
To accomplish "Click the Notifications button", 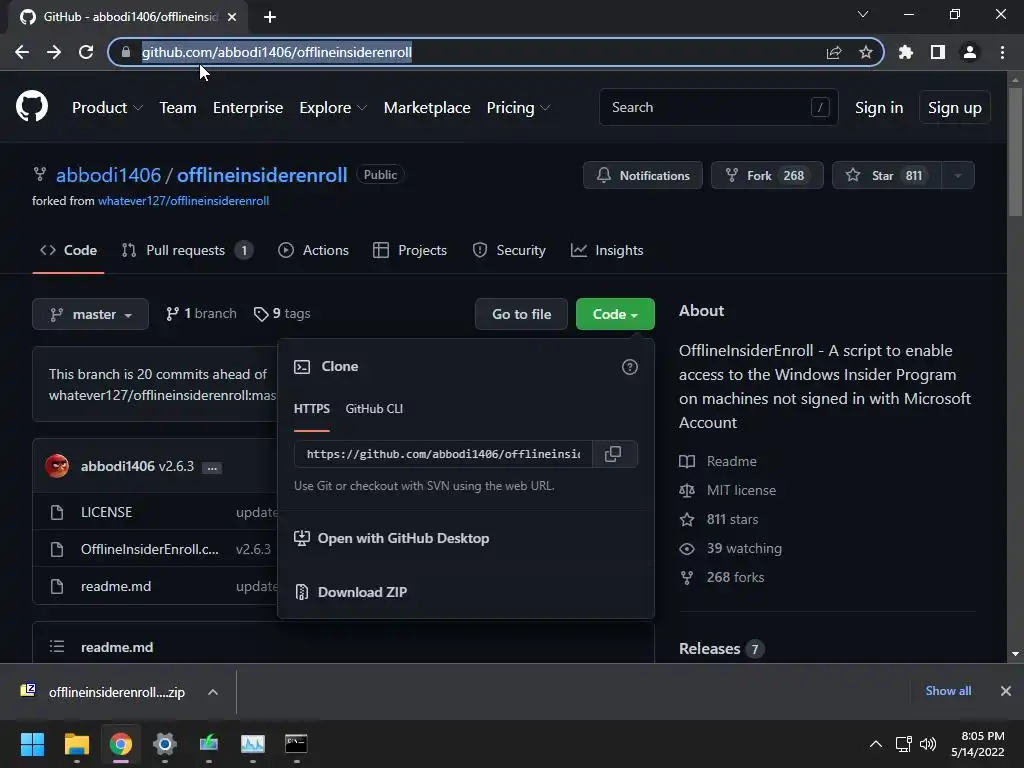I will (x=643, y=175).
